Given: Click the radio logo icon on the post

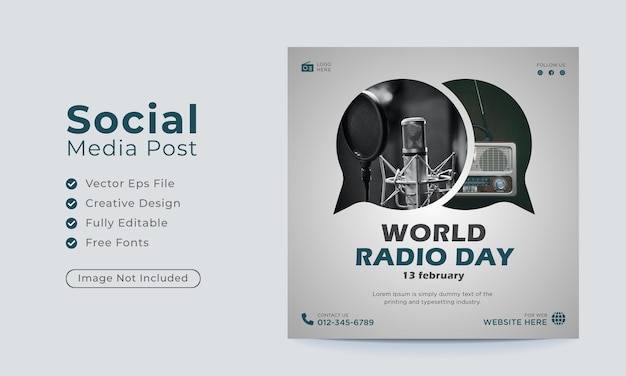Looking at the screenshot, I should click(307, 67).
